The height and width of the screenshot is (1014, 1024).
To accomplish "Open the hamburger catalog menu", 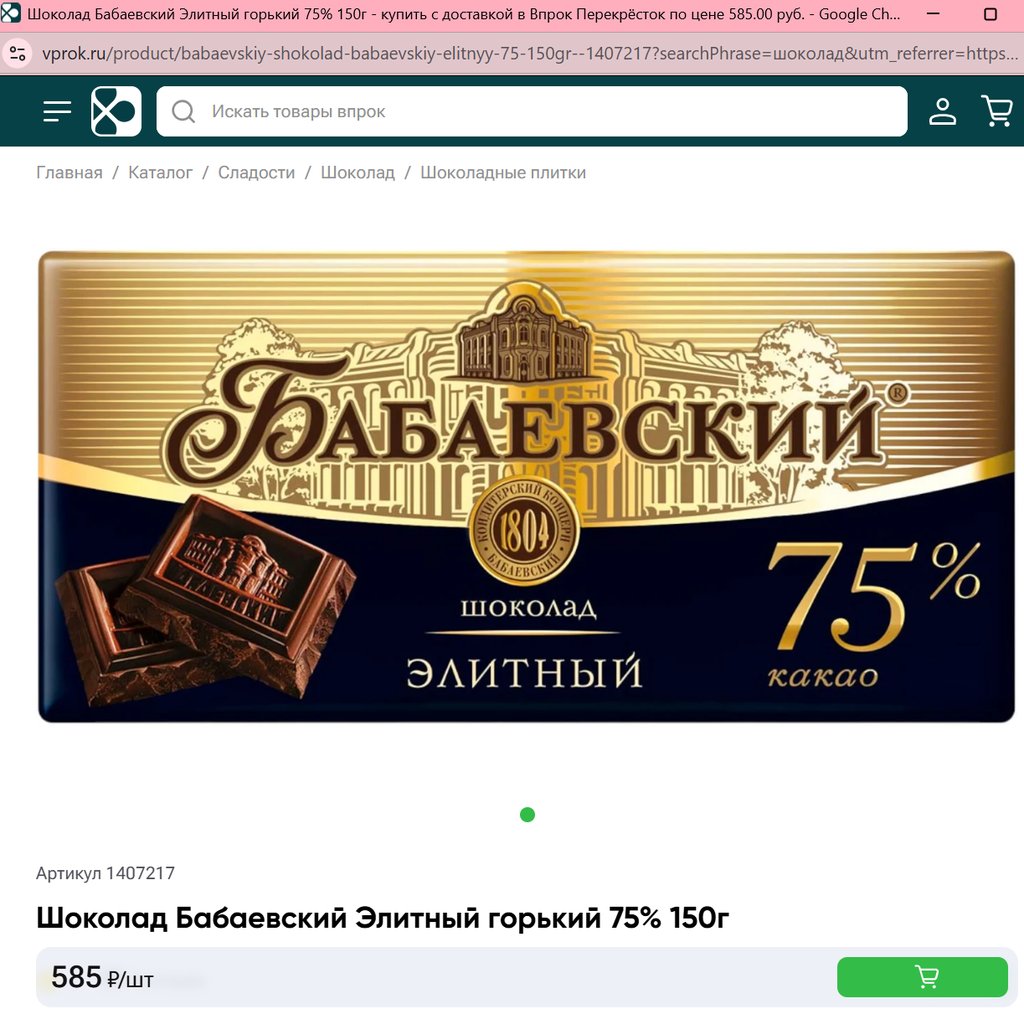I will pyautogui.click(x=57, y=112).
